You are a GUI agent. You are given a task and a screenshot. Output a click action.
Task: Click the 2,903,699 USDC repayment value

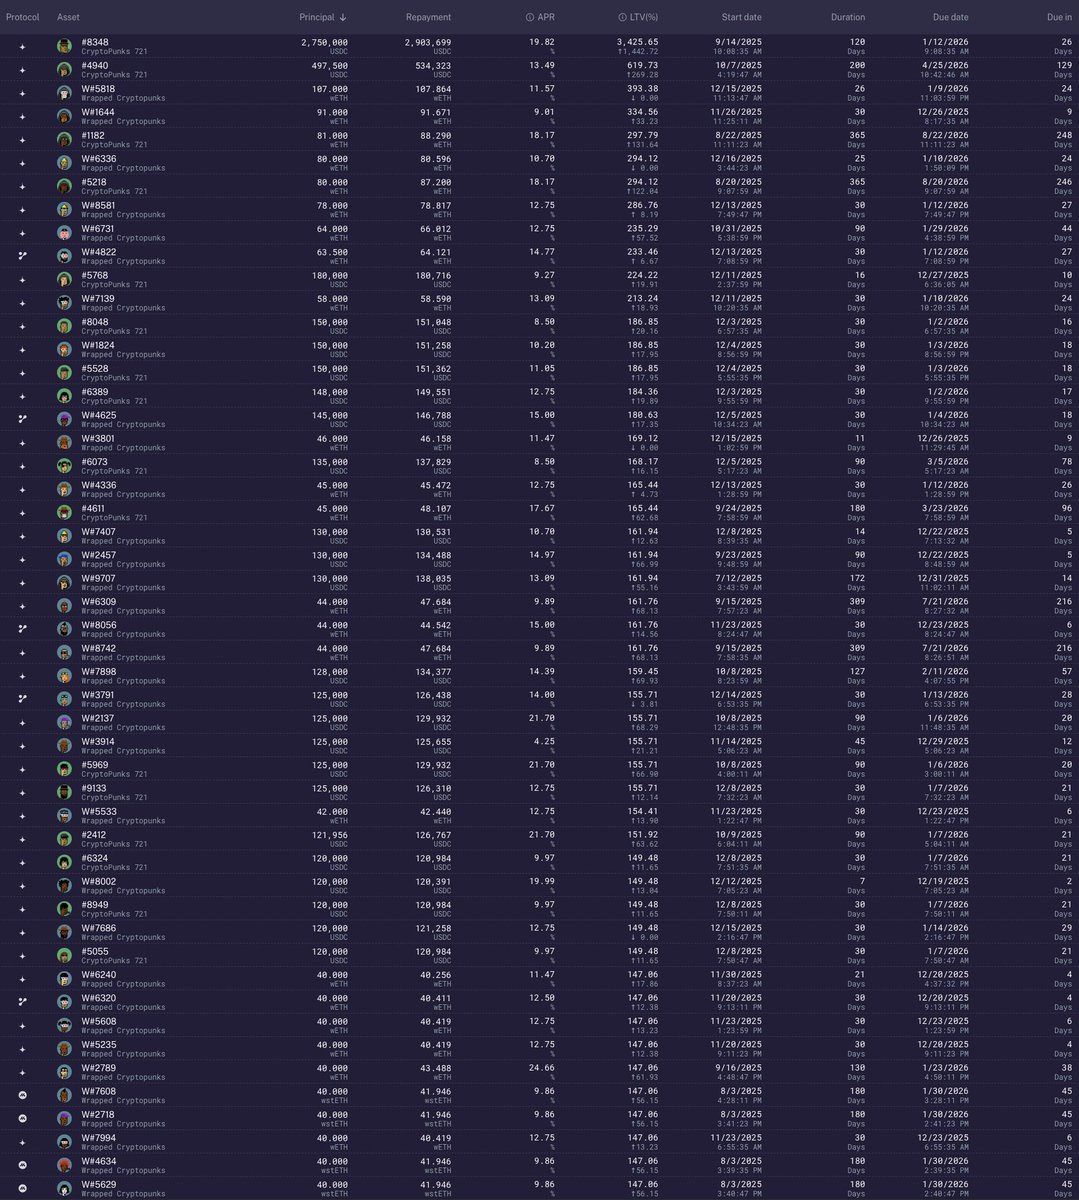428,46
